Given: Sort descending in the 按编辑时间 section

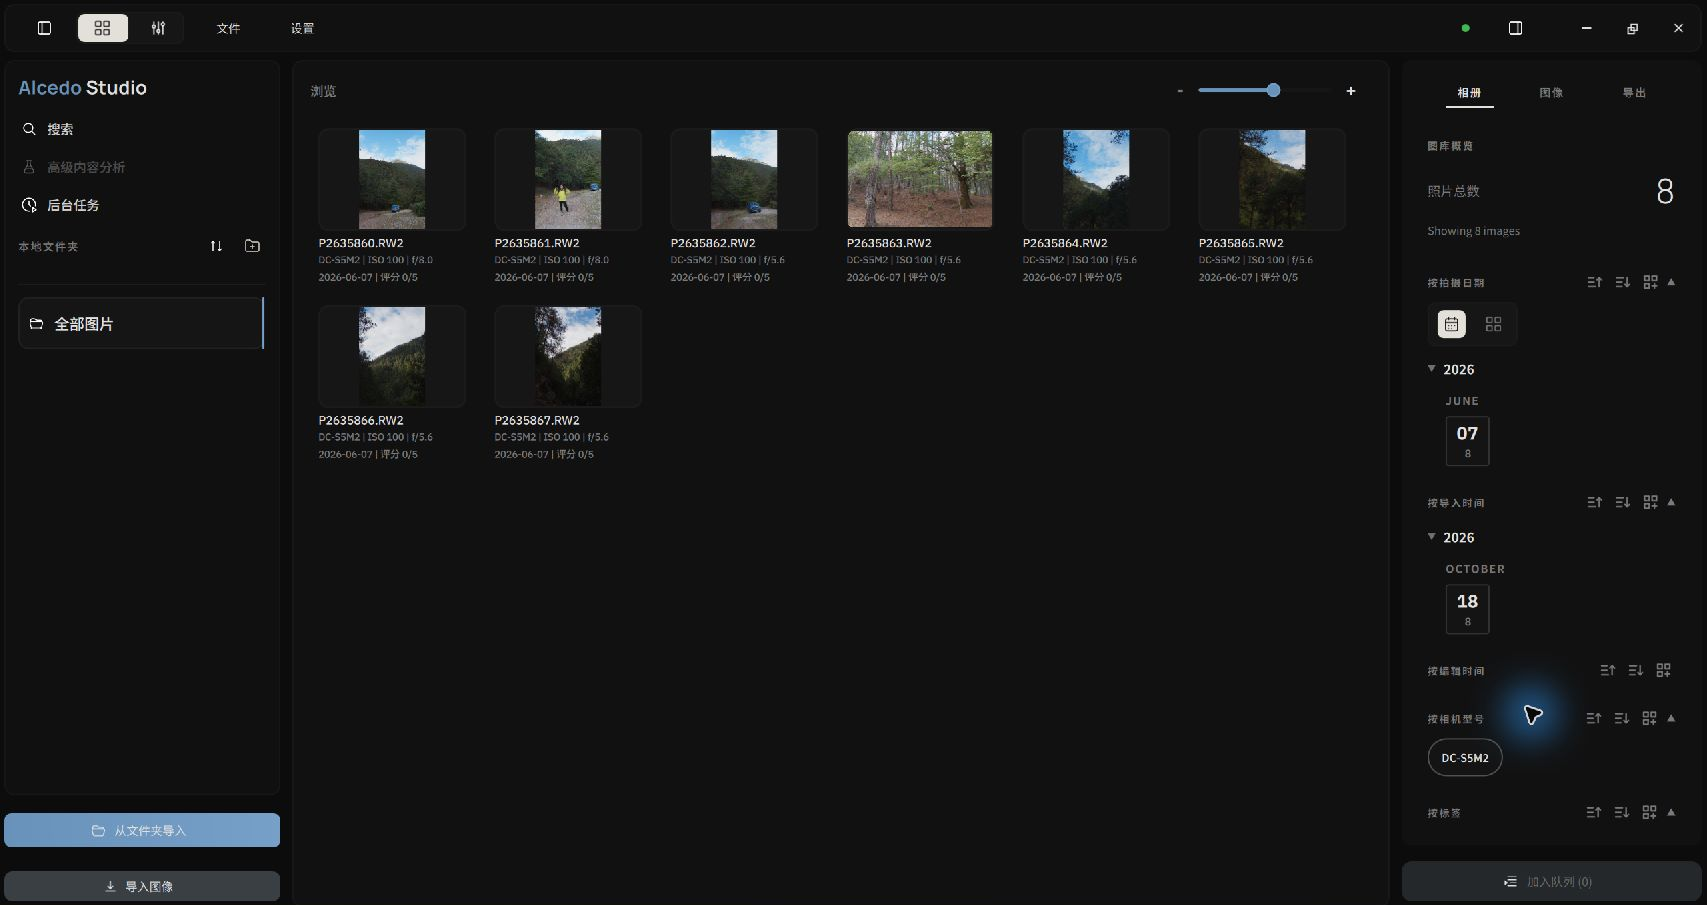Looking at the screenshot, I should pyautogui.click(x=1635, y=670).
